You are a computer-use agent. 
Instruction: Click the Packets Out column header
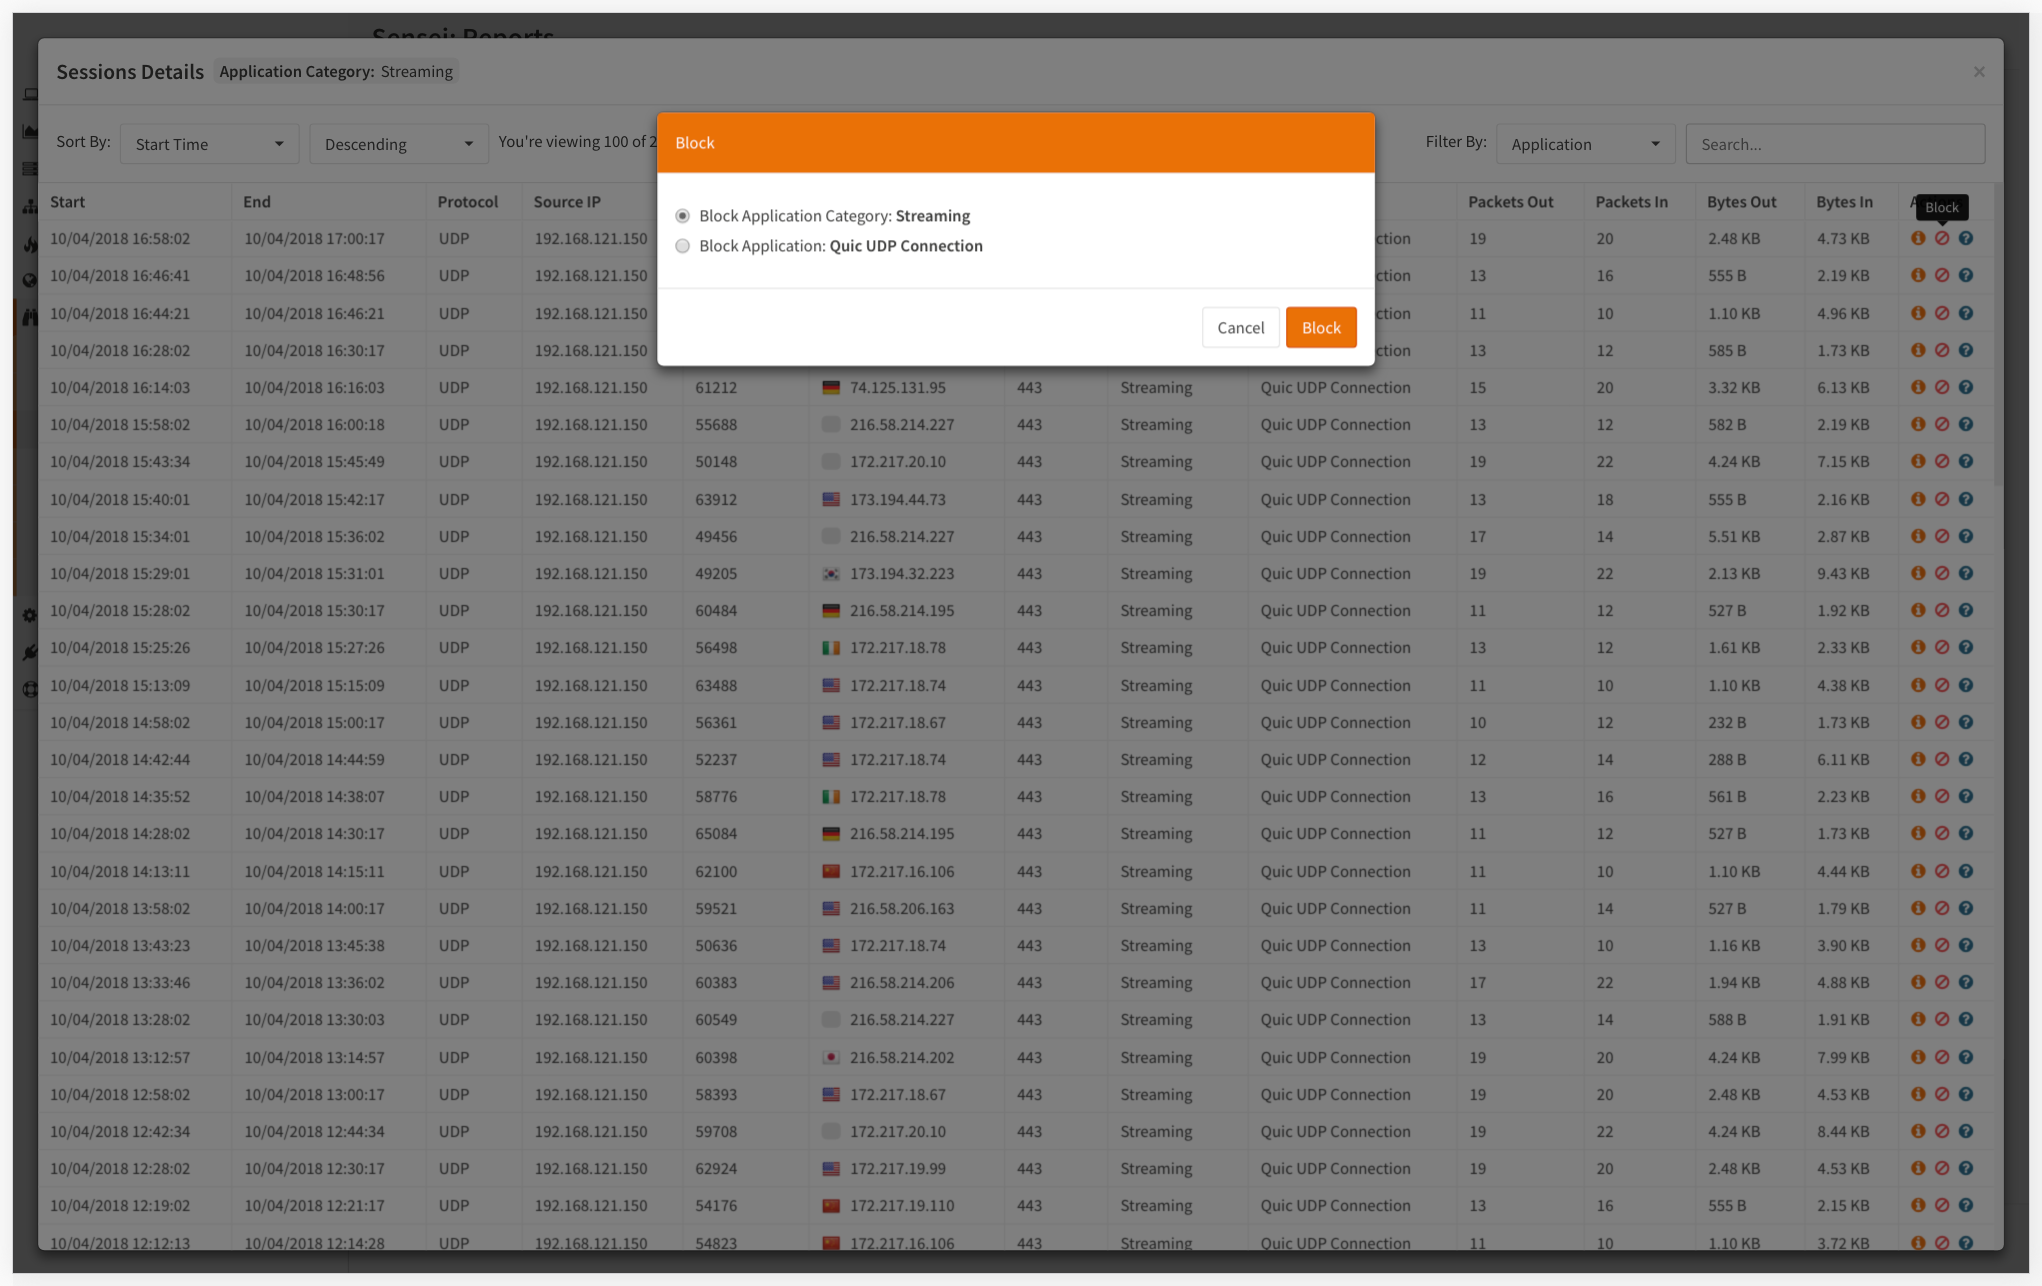click(1510, 202)
